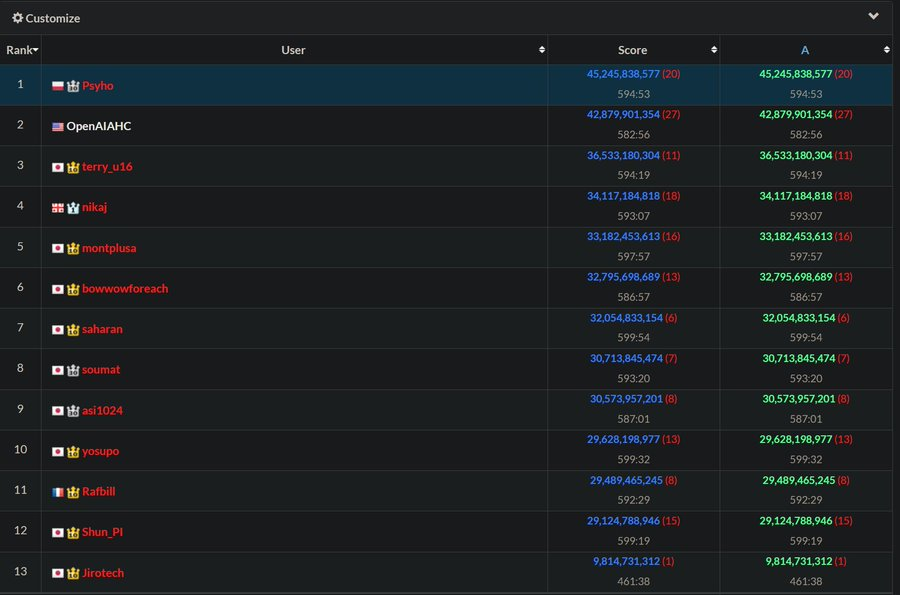Open Rafbill user profile
This screenshot has width=900, height=595.
pyautogui.click(x=99, y=492)
